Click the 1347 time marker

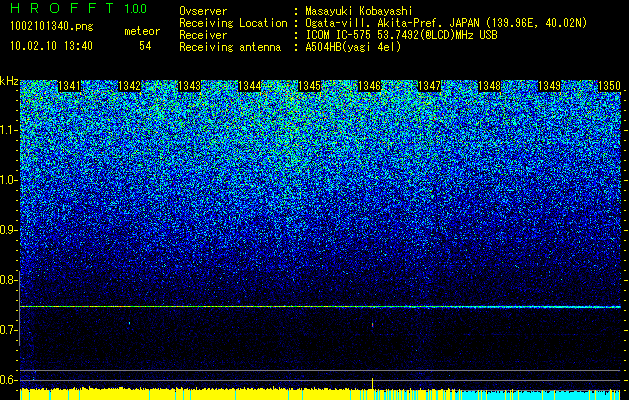[x=429, y=86]
